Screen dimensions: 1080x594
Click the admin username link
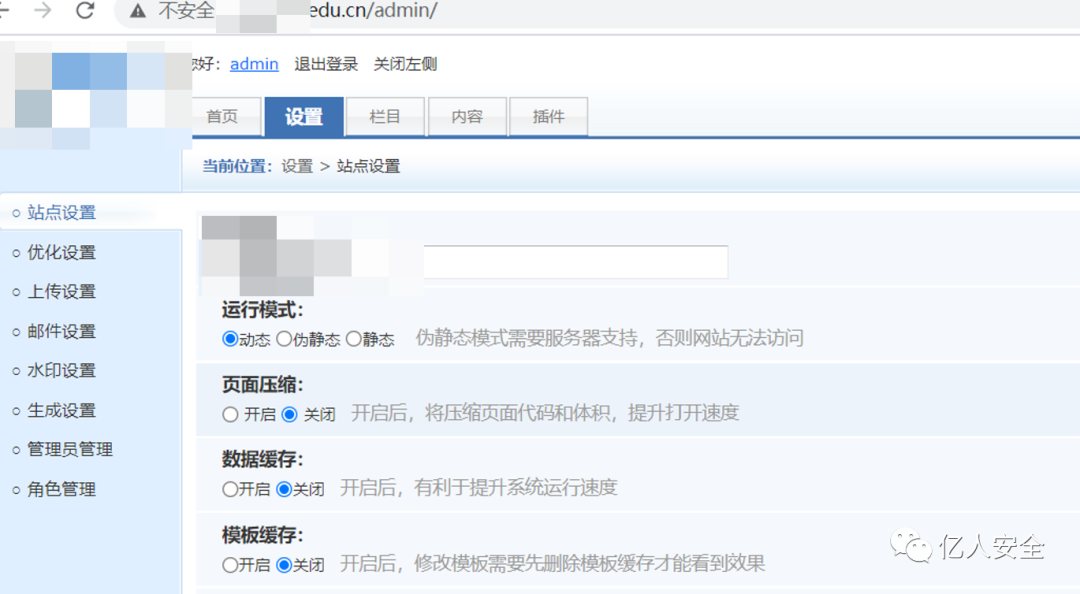coord(253,63)
